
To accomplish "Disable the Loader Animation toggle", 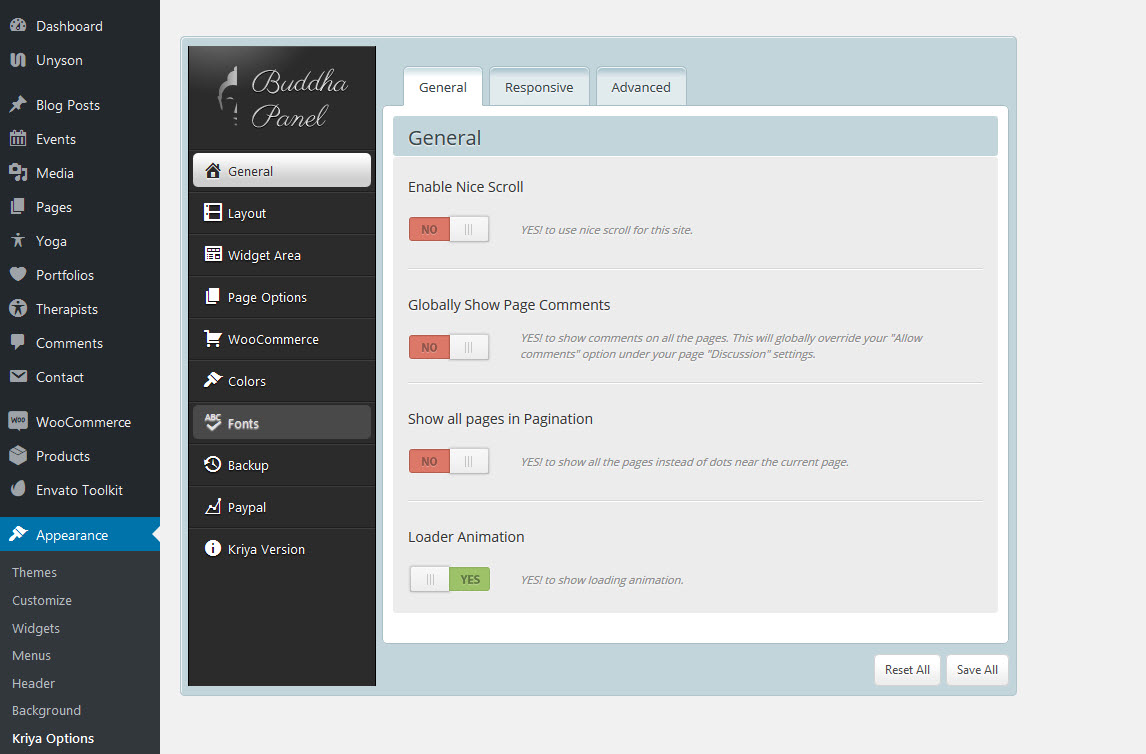I will [x=449, y=578].
